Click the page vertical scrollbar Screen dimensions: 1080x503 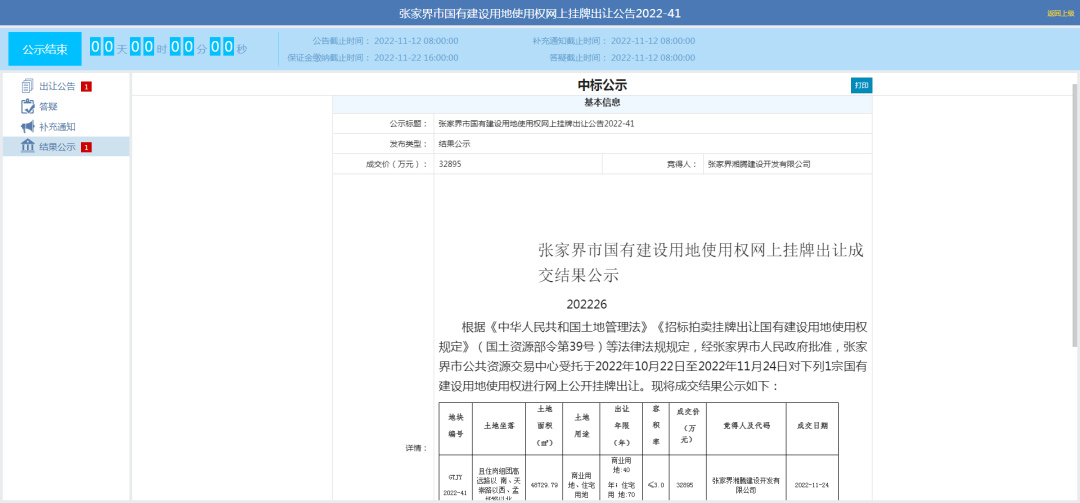pyautogui.click(x=1075, y=214)
